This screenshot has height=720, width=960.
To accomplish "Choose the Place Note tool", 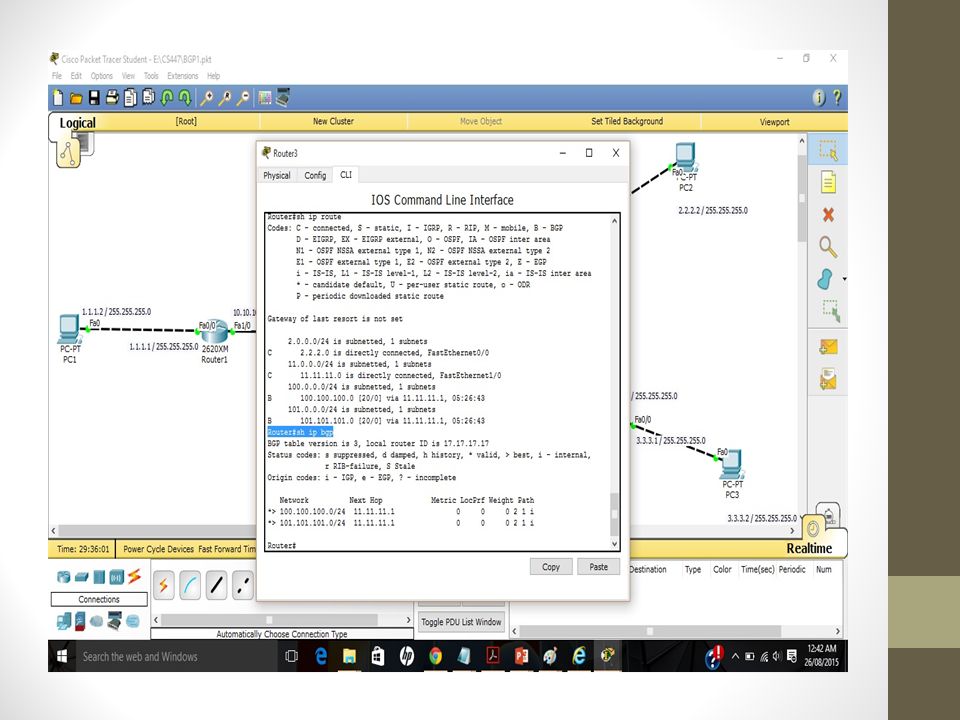I will point(828,182).
